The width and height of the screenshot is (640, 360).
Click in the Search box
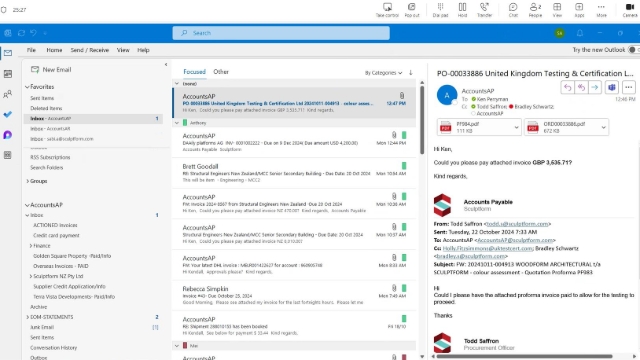coord(281,33)
